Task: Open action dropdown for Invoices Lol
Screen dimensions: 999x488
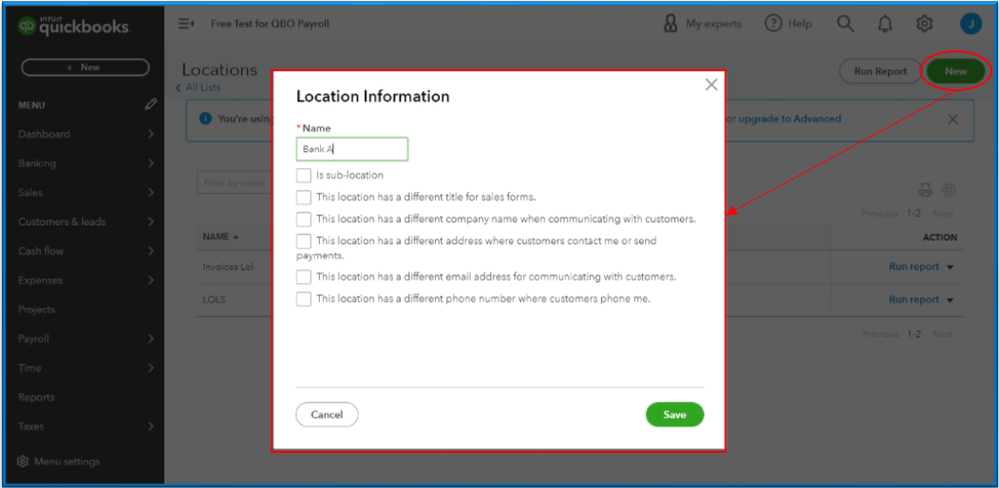Action: click(950, 268)
